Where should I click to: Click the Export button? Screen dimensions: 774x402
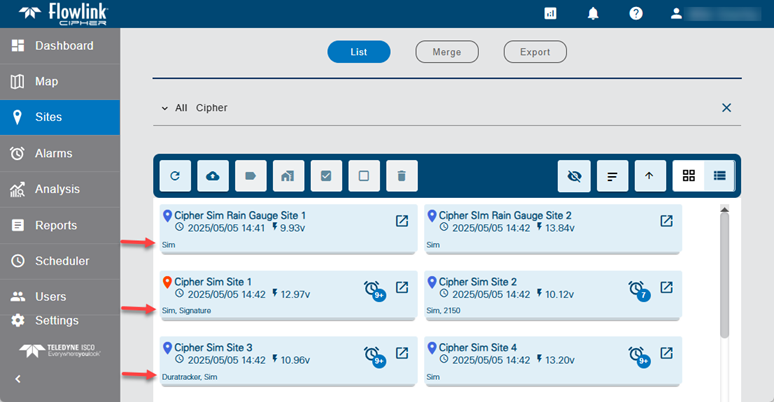535,52
